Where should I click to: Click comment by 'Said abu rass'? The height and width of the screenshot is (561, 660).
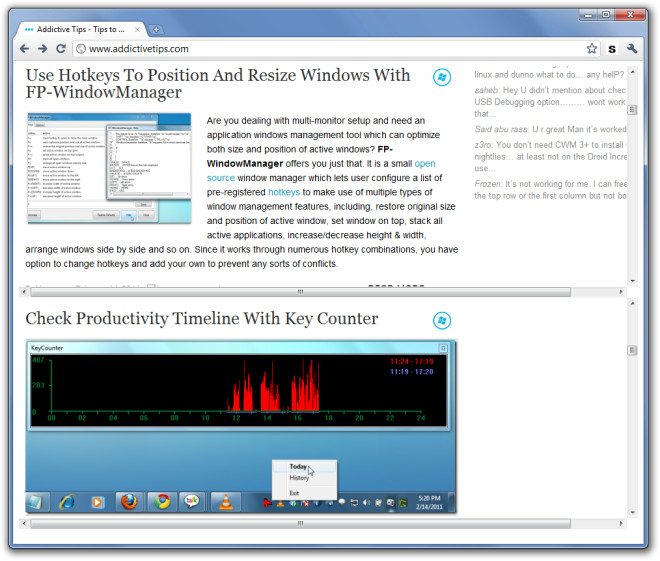[x=551, y=129]
